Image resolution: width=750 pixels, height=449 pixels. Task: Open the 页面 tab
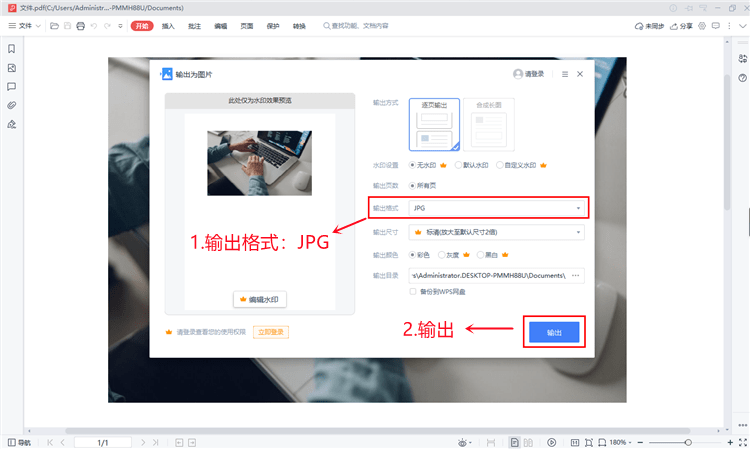coord(247,26)
